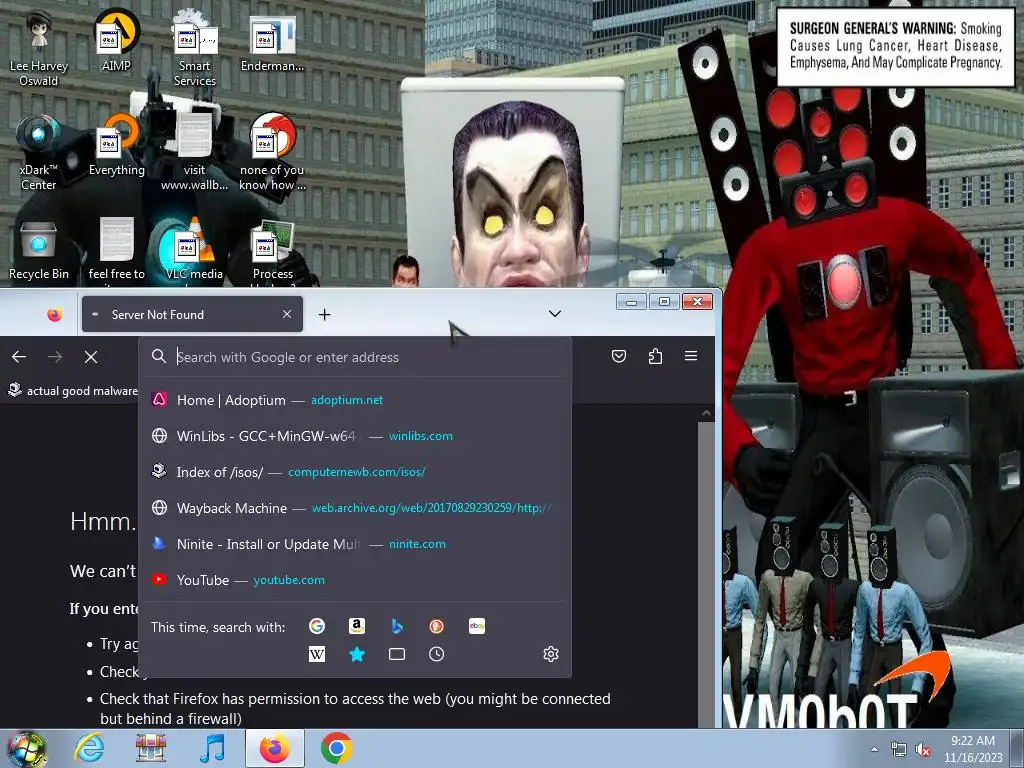Select the DuckDuckGo search icon

(x=436, y=626)
